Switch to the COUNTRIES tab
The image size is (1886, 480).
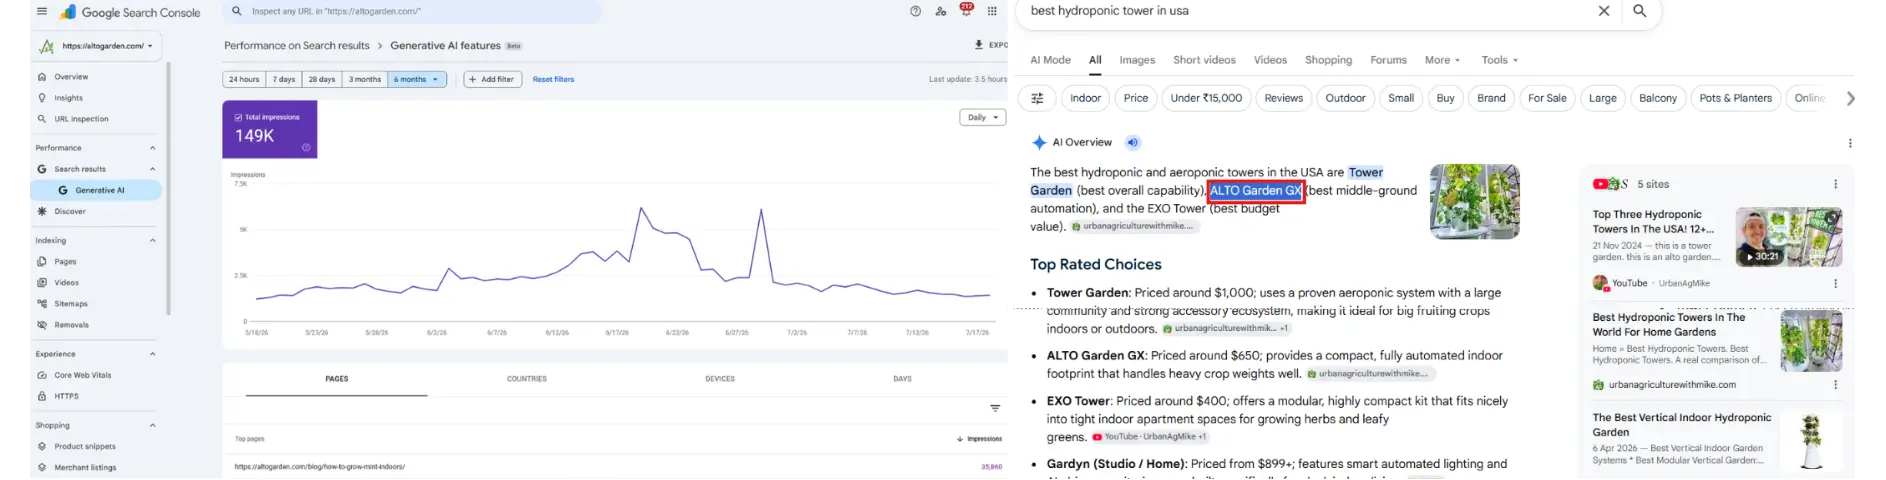click(x=527, y=379)
